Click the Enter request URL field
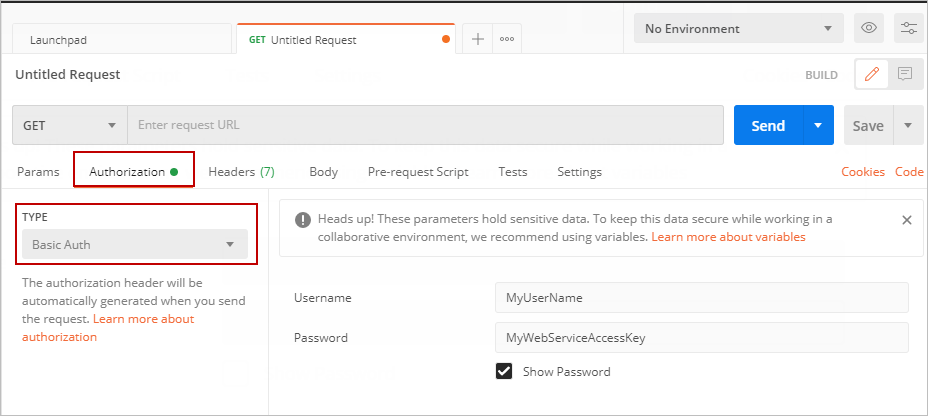 point(425,126)
